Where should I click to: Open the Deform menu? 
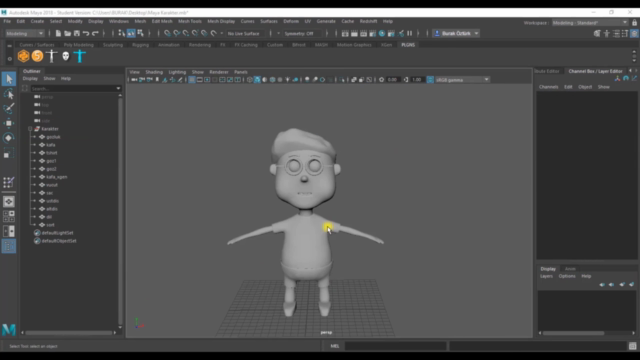click(x=291, y=21)
